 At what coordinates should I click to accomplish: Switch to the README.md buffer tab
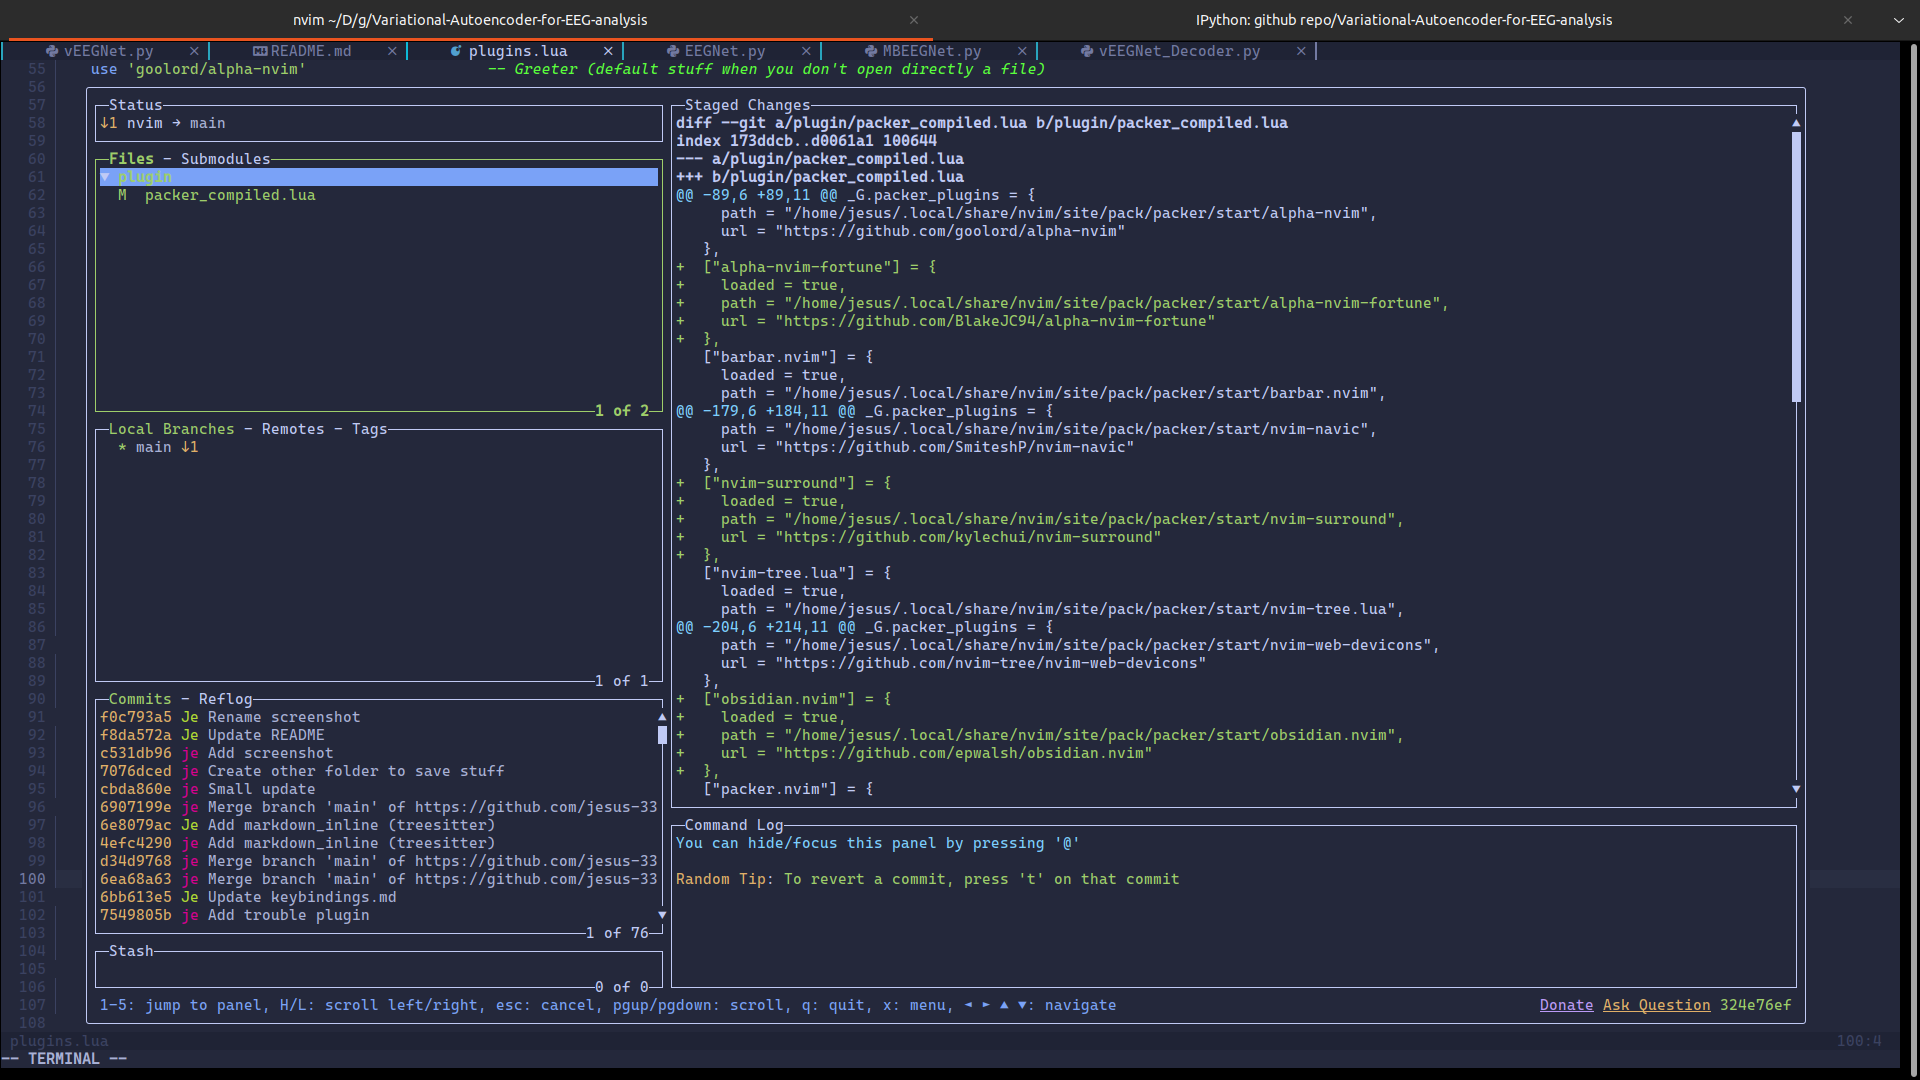pyautogui.click(x=311, y=51)
